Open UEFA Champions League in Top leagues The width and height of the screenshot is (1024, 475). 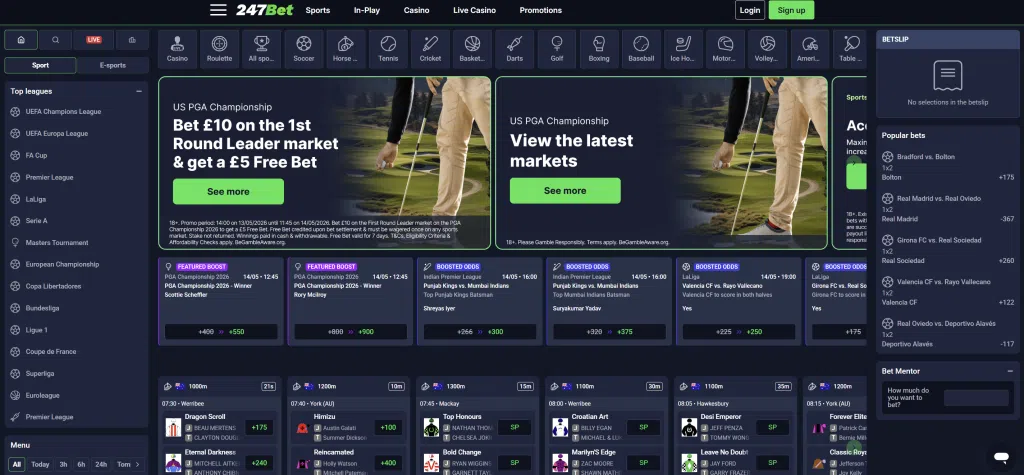[63, 112]
